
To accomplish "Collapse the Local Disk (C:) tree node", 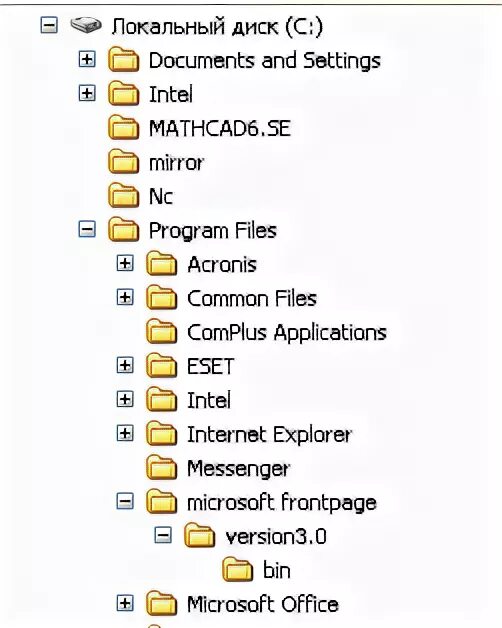I will click(x=49, y=26).
